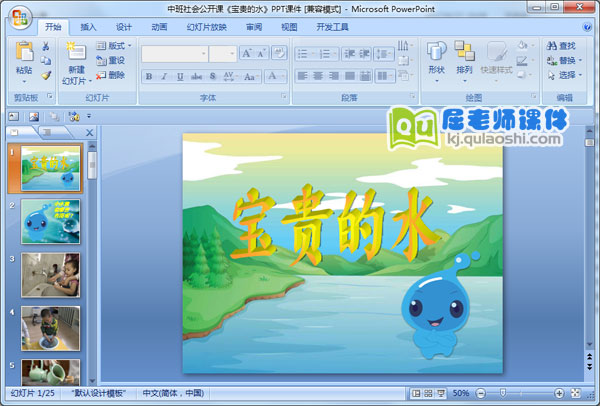The image size is (600, 406).
Task: Click the Cut scissors icon
Action: click(46, 46)
